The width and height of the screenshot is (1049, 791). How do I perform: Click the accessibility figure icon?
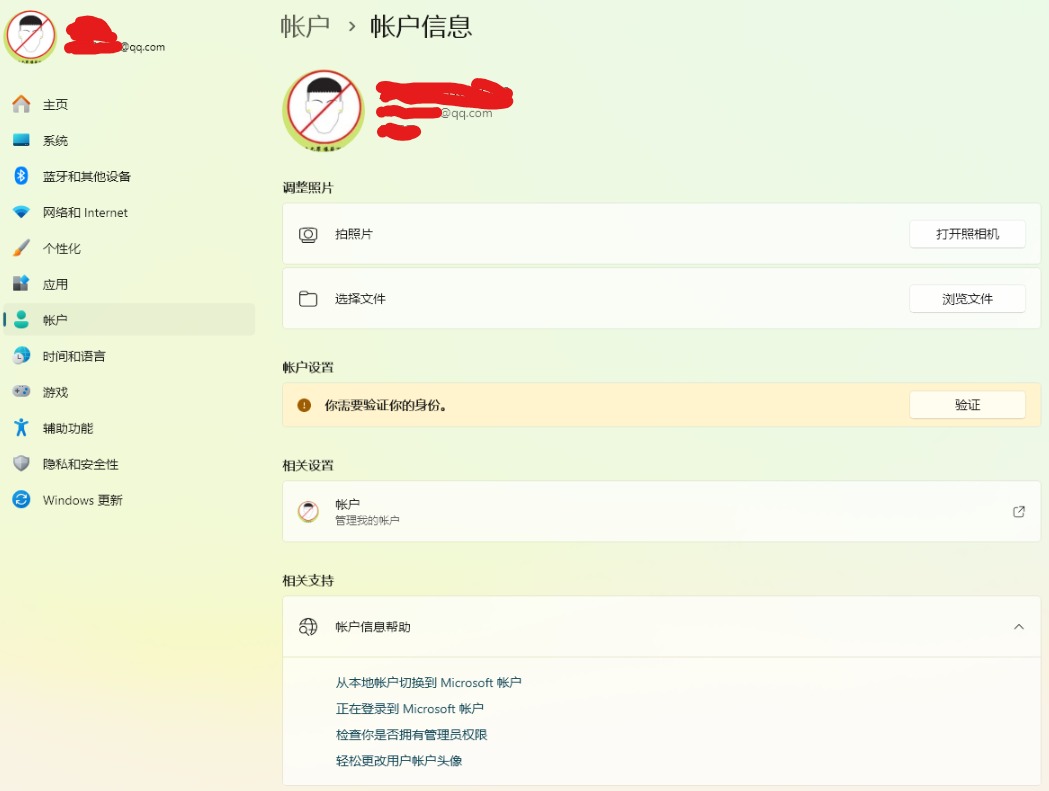coord(21,427)
